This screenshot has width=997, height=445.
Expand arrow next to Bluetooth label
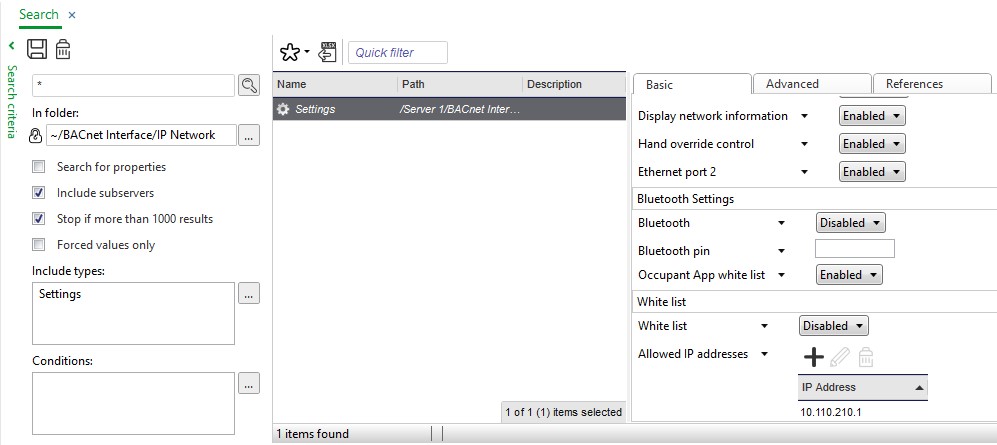(781, 223)
